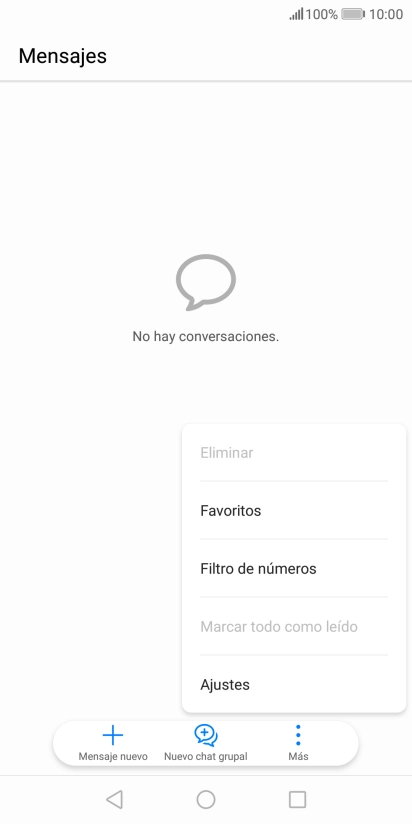The height and width of the screenshot is (824, 412).
Task: Tap the plus icon for Mensaje nuevo
Action: pos(112,735)
